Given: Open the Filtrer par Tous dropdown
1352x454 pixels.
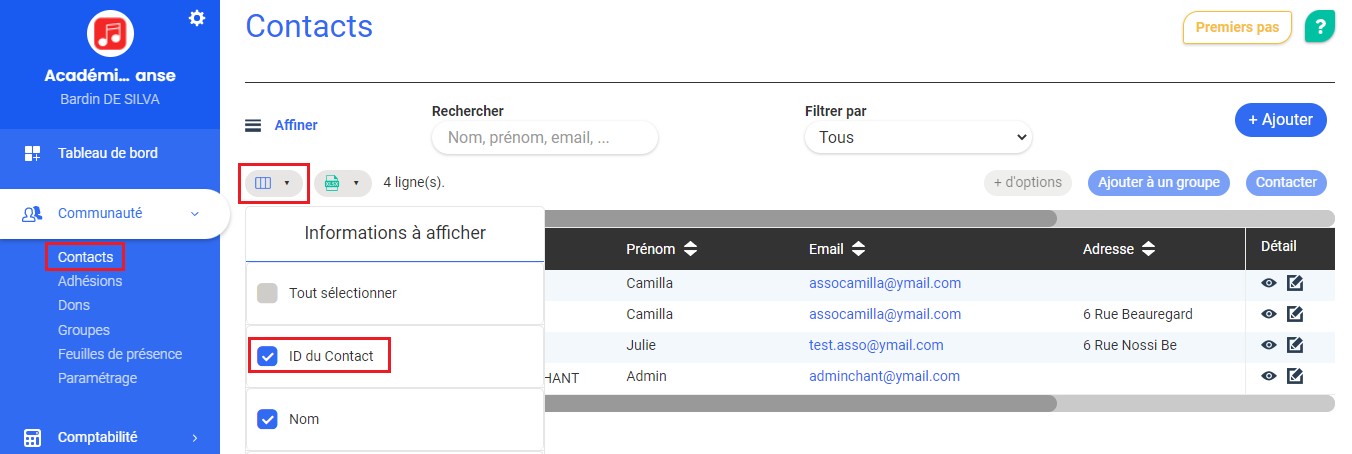Looking at the screenshot, I should click(x=918, y=137).
